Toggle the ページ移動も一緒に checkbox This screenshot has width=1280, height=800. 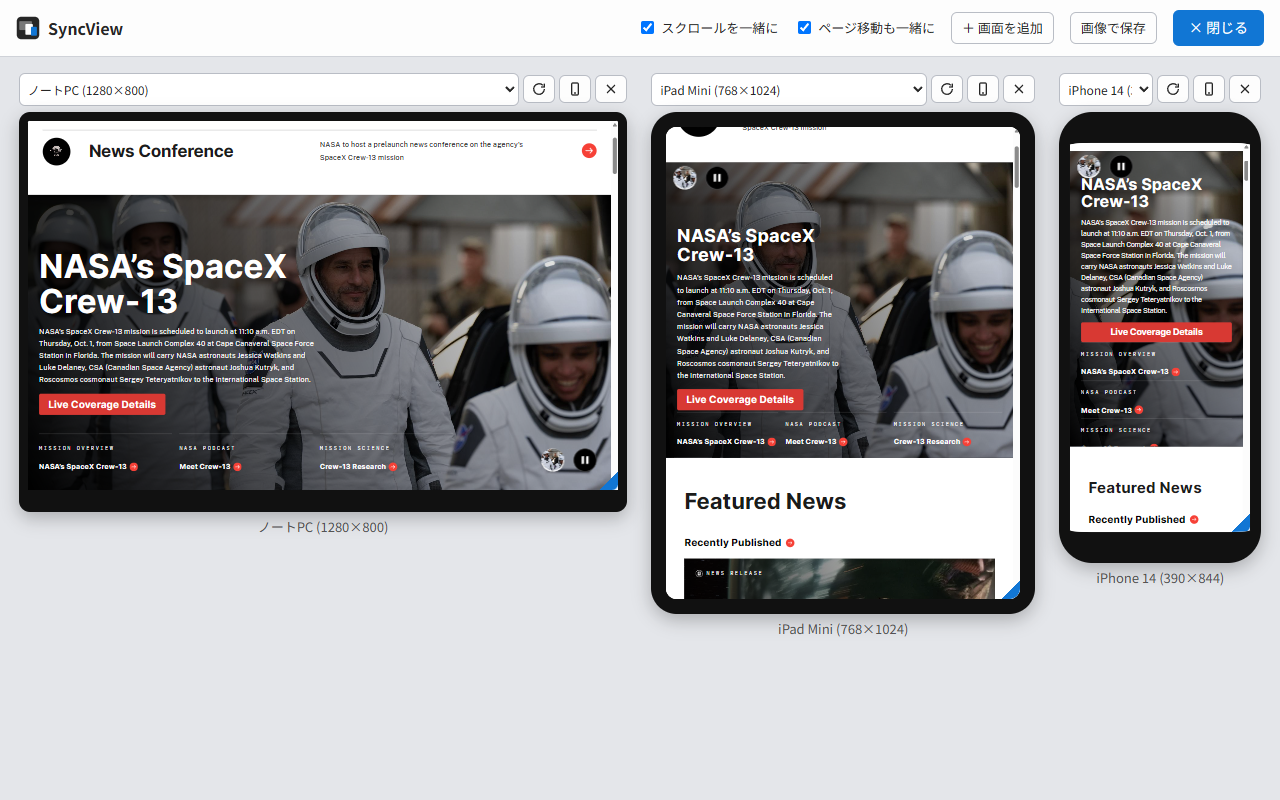[804, 28]
